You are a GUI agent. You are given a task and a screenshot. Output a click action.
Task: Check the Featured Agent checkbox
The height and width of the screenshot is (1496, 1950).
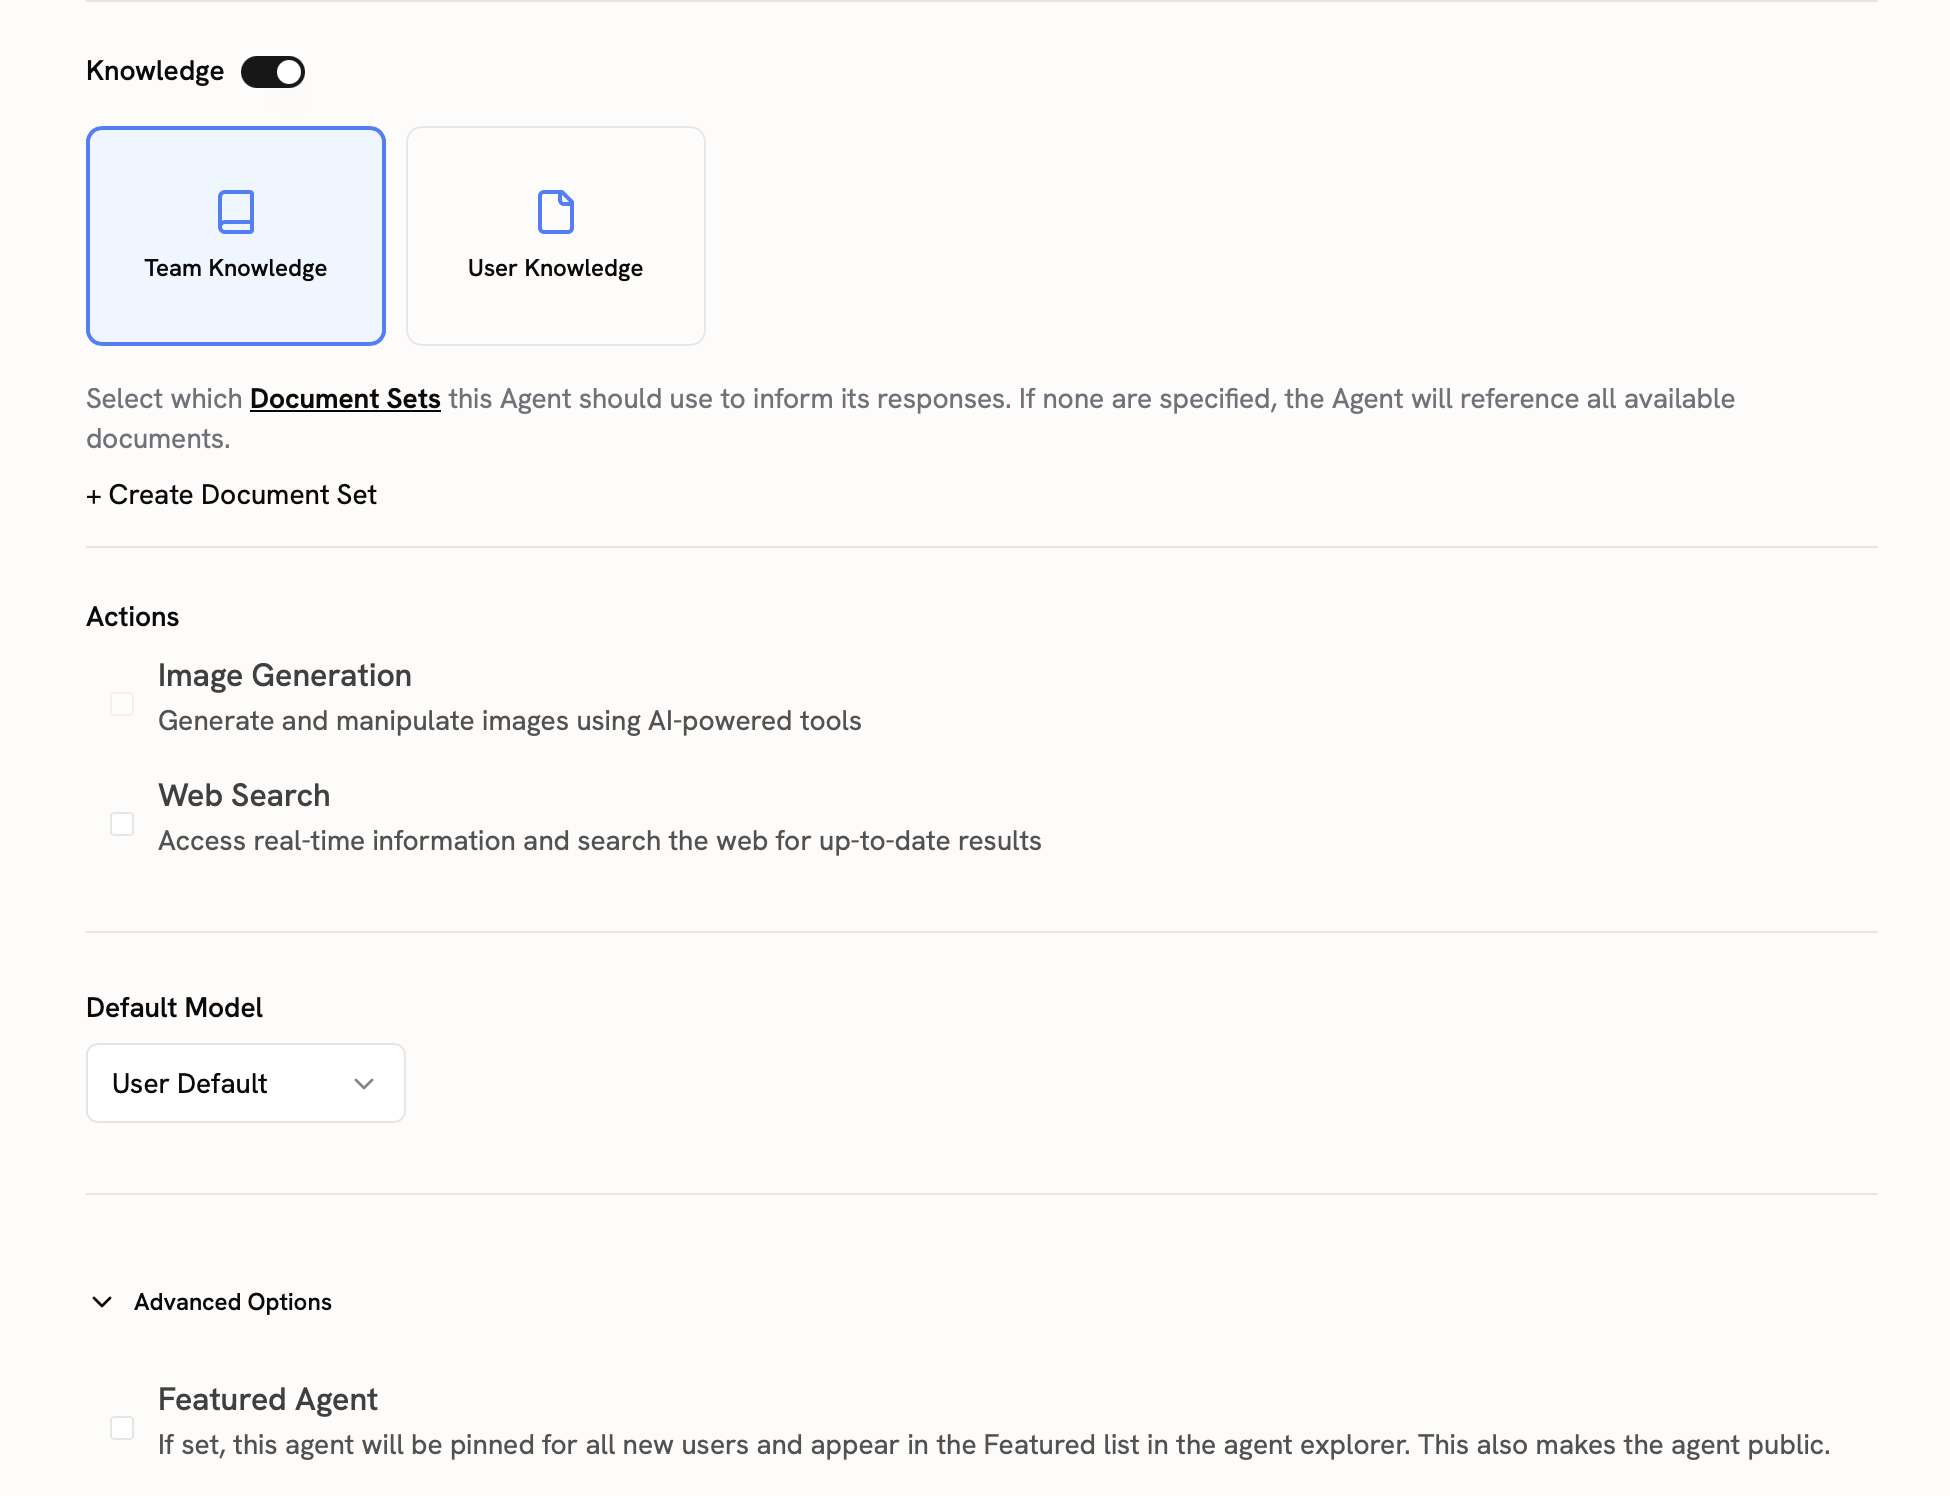[122, 1428]
